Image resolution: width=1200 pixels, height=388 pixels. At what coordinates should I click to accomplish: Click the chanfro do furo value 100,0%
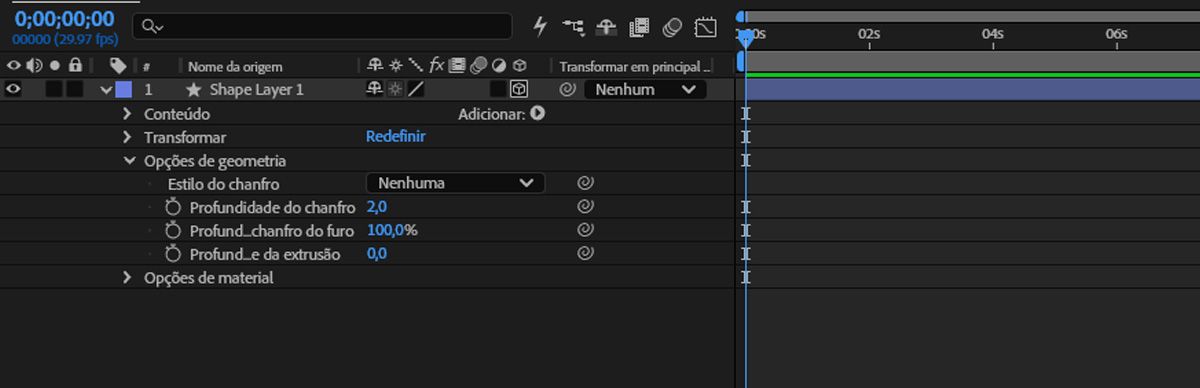click(x=392, y=230)
